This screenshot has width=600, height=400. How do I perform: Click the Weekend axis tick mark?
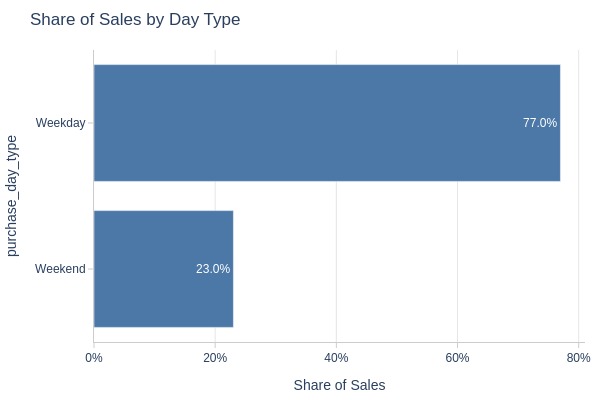tap(90, 269)
